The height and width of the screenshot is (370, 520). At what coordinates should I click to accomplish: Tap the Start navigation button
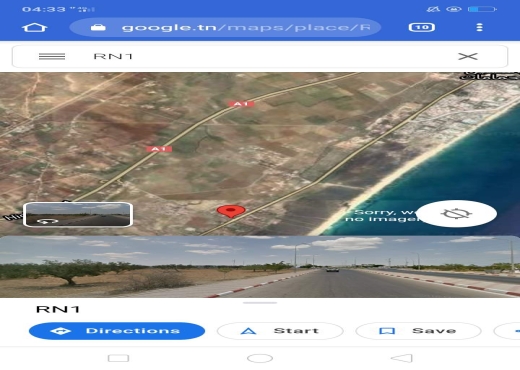click(x=280, y=331)
